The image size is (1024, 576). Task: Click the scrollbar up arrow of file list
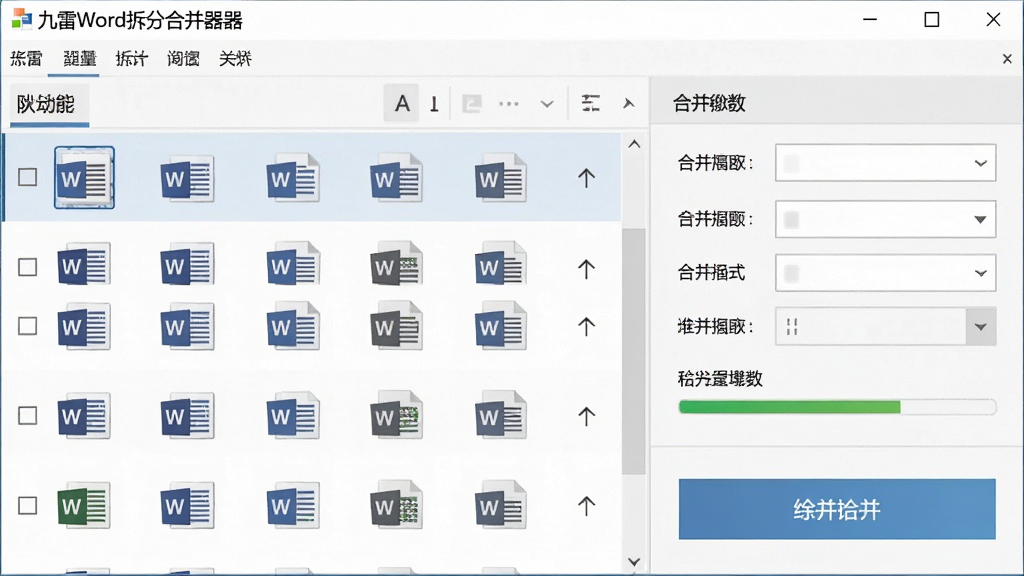[634, 144]
